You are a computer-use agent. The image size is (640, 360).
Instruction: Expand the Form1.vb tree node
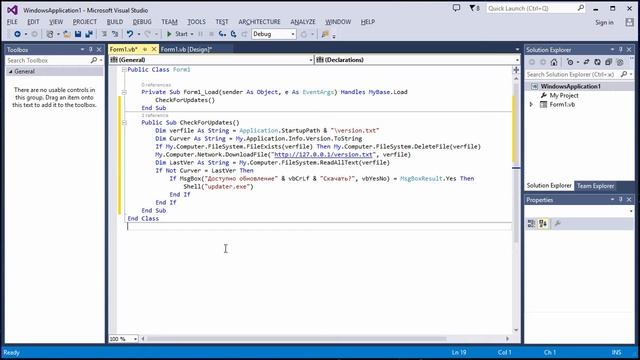(531, 104)
